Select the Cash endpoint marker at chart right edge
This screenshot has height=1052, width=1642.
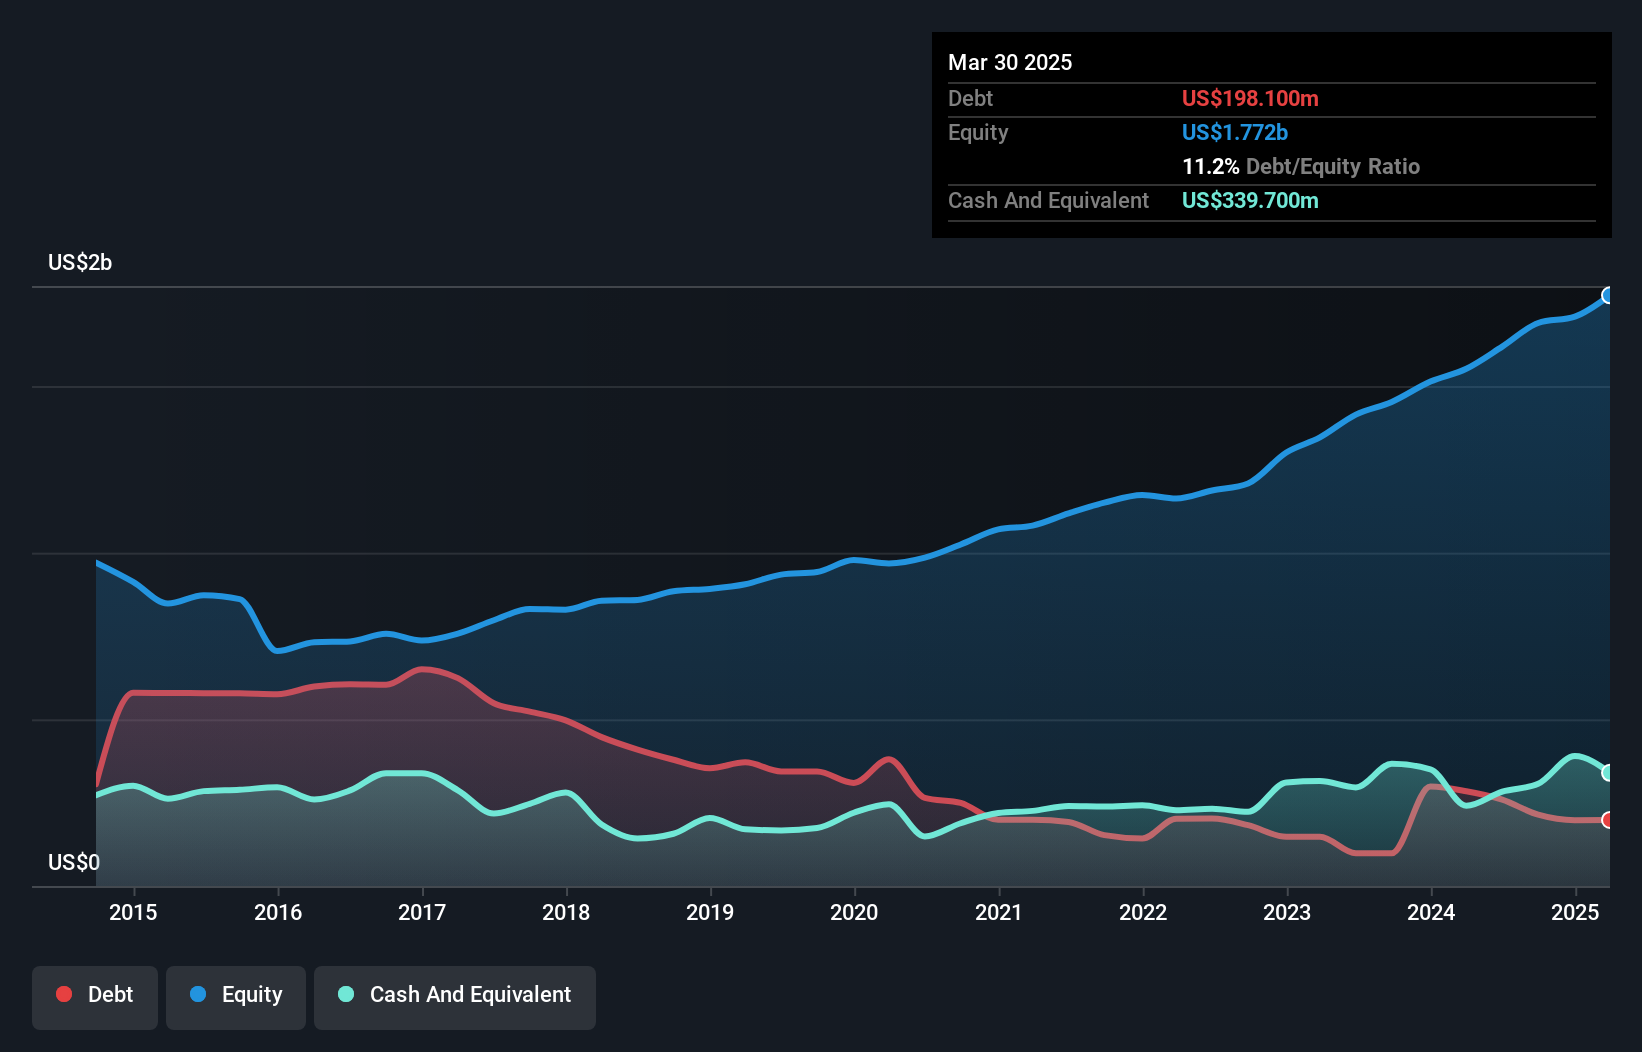click(1608, 772)
